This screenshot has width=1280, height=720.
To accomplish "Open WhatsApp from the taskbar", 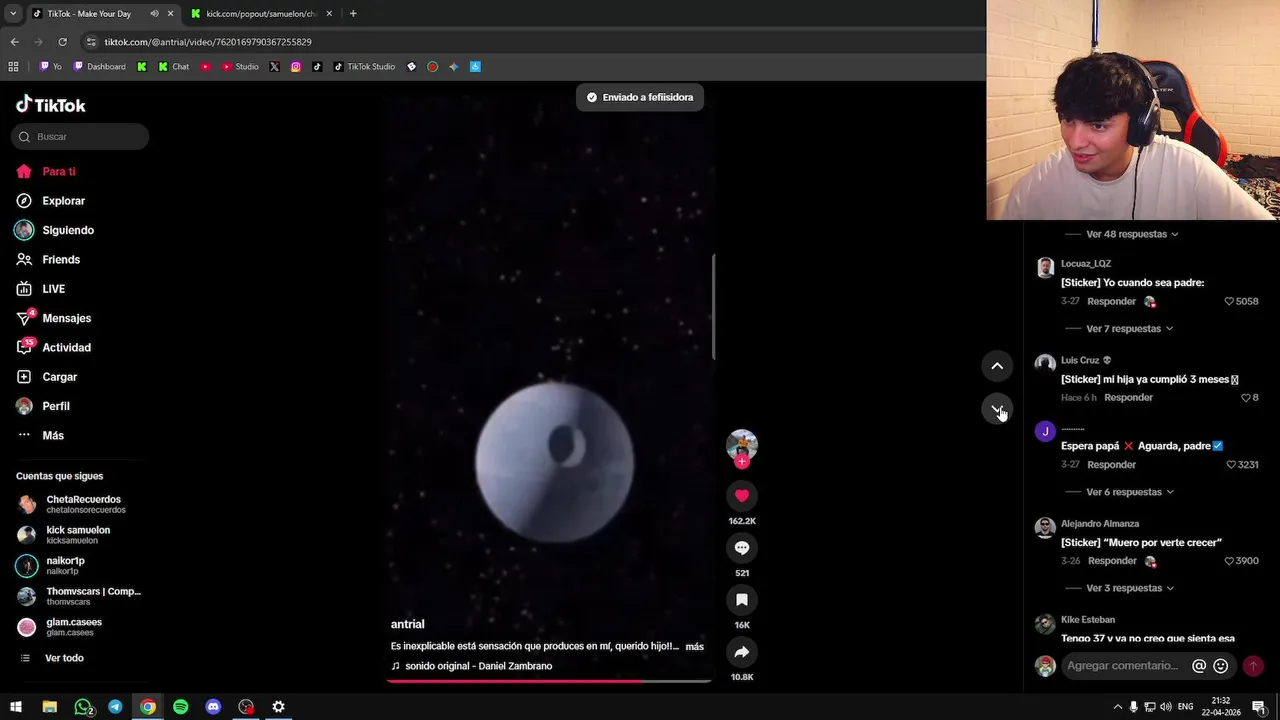I will click(83, 707).
